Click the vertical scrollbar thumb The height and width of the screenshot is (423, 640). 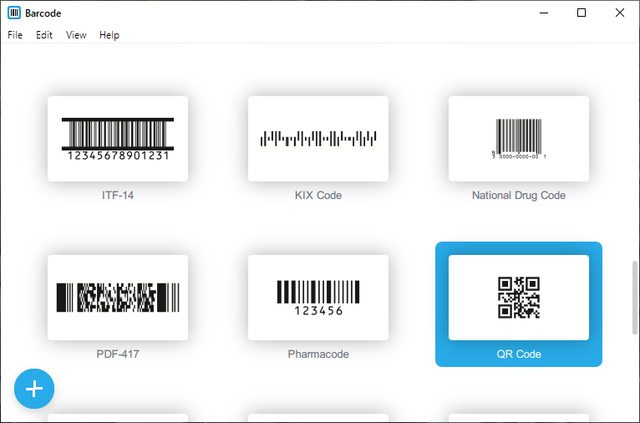point(633,298)
